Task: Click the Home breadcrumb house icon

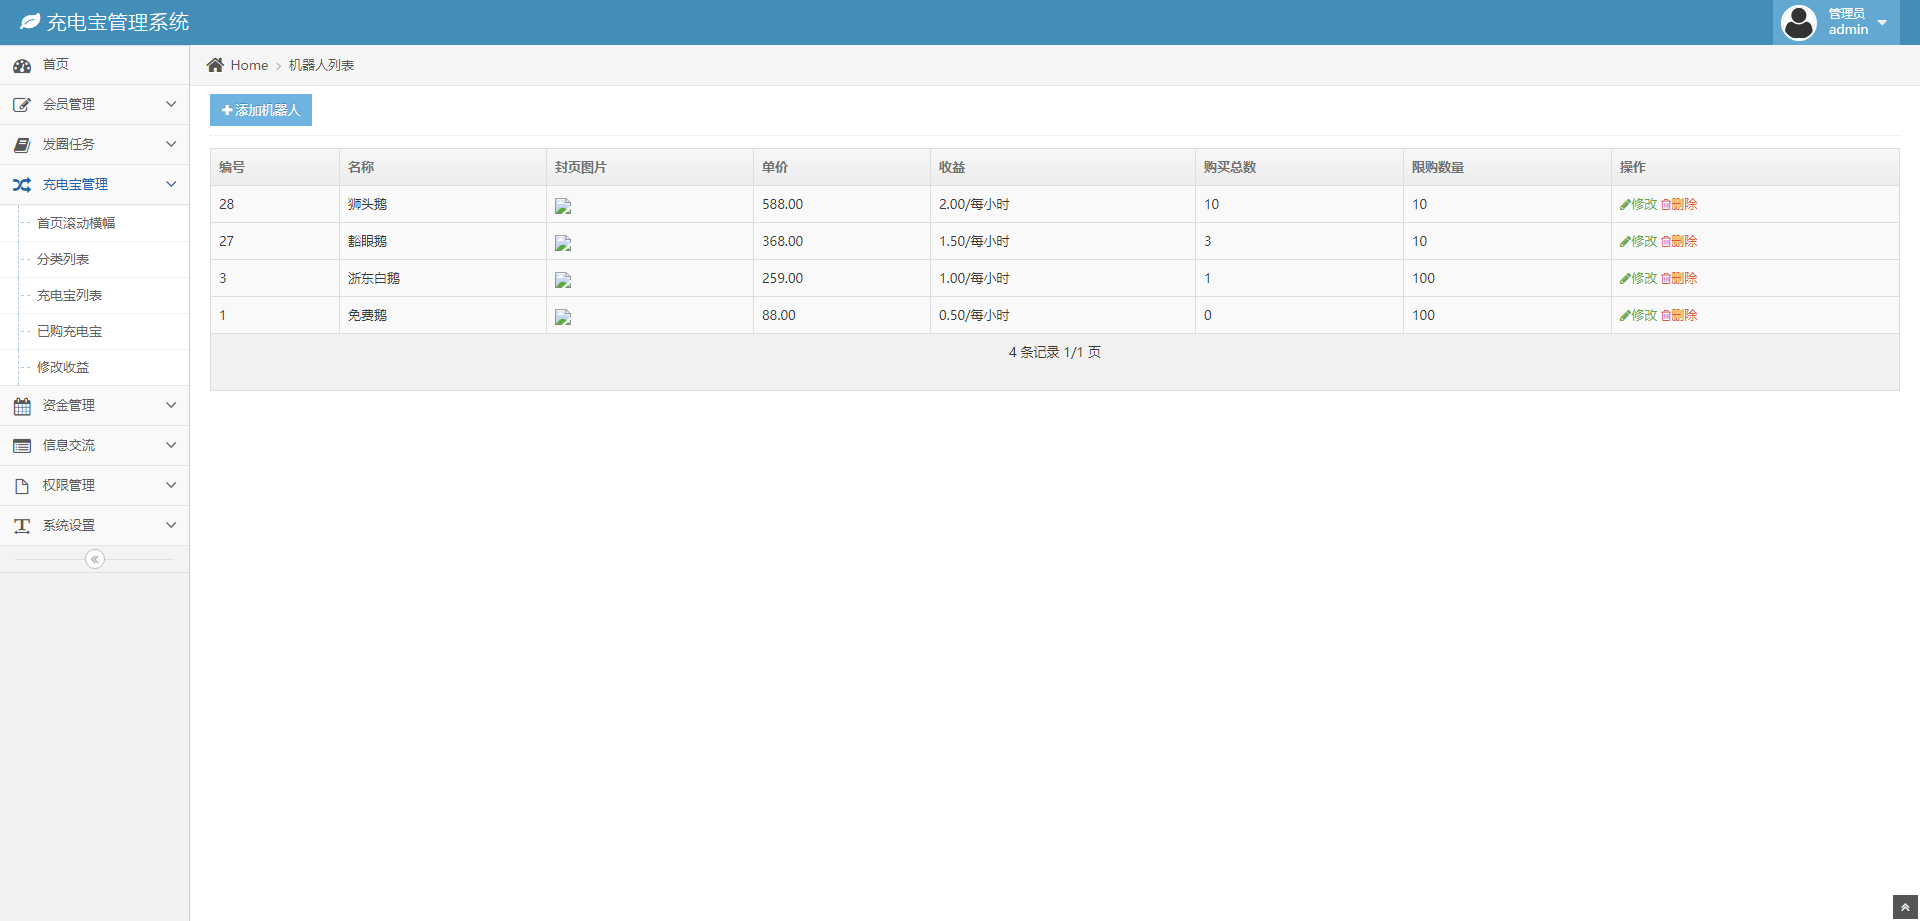Action: [215, 65]
